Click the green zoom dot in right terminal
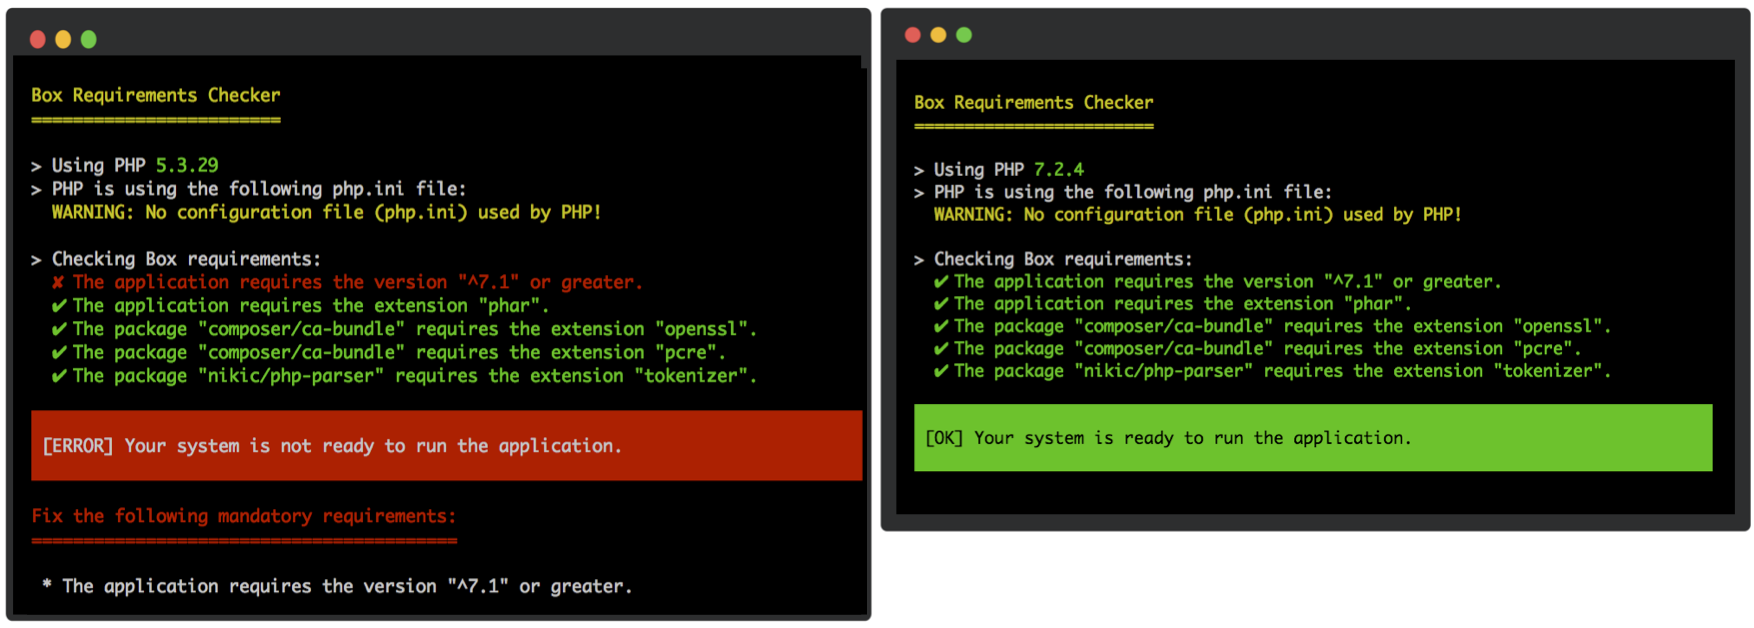The width and height of the screenshot is (1754, 628). pos(964,35)
